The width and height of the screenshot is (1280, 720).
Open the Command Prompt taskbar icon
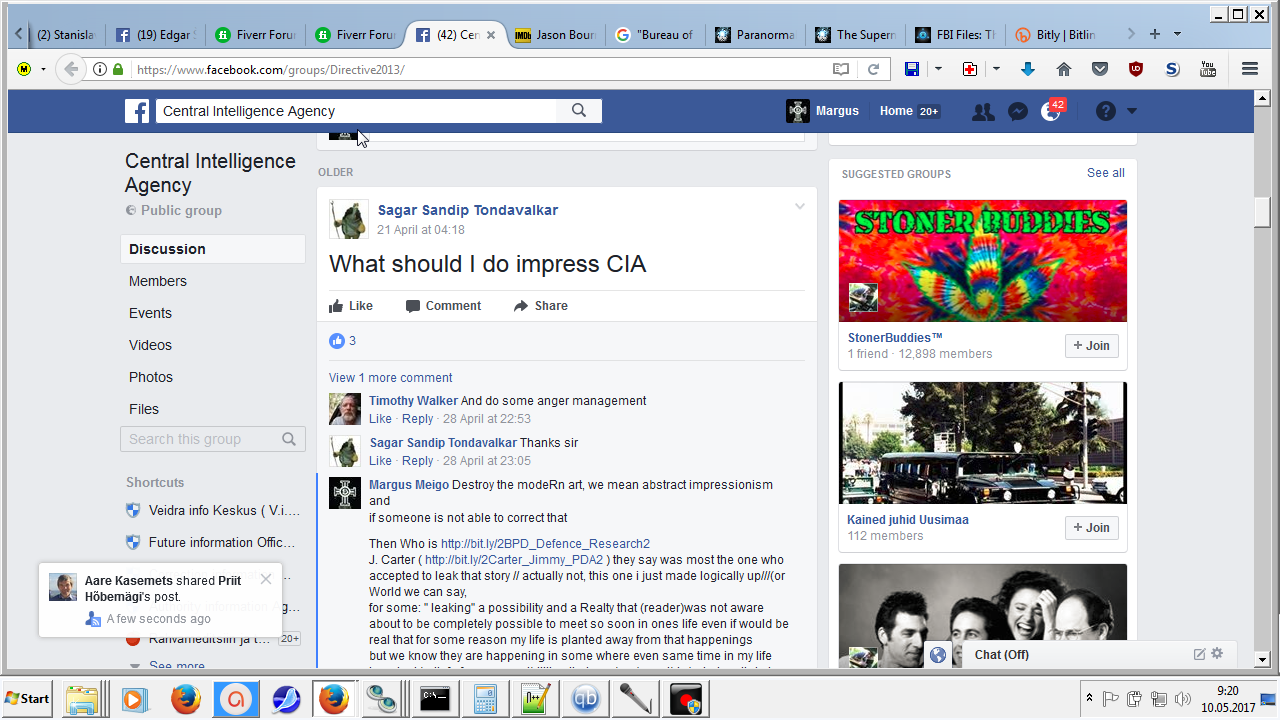coord(435,698)
